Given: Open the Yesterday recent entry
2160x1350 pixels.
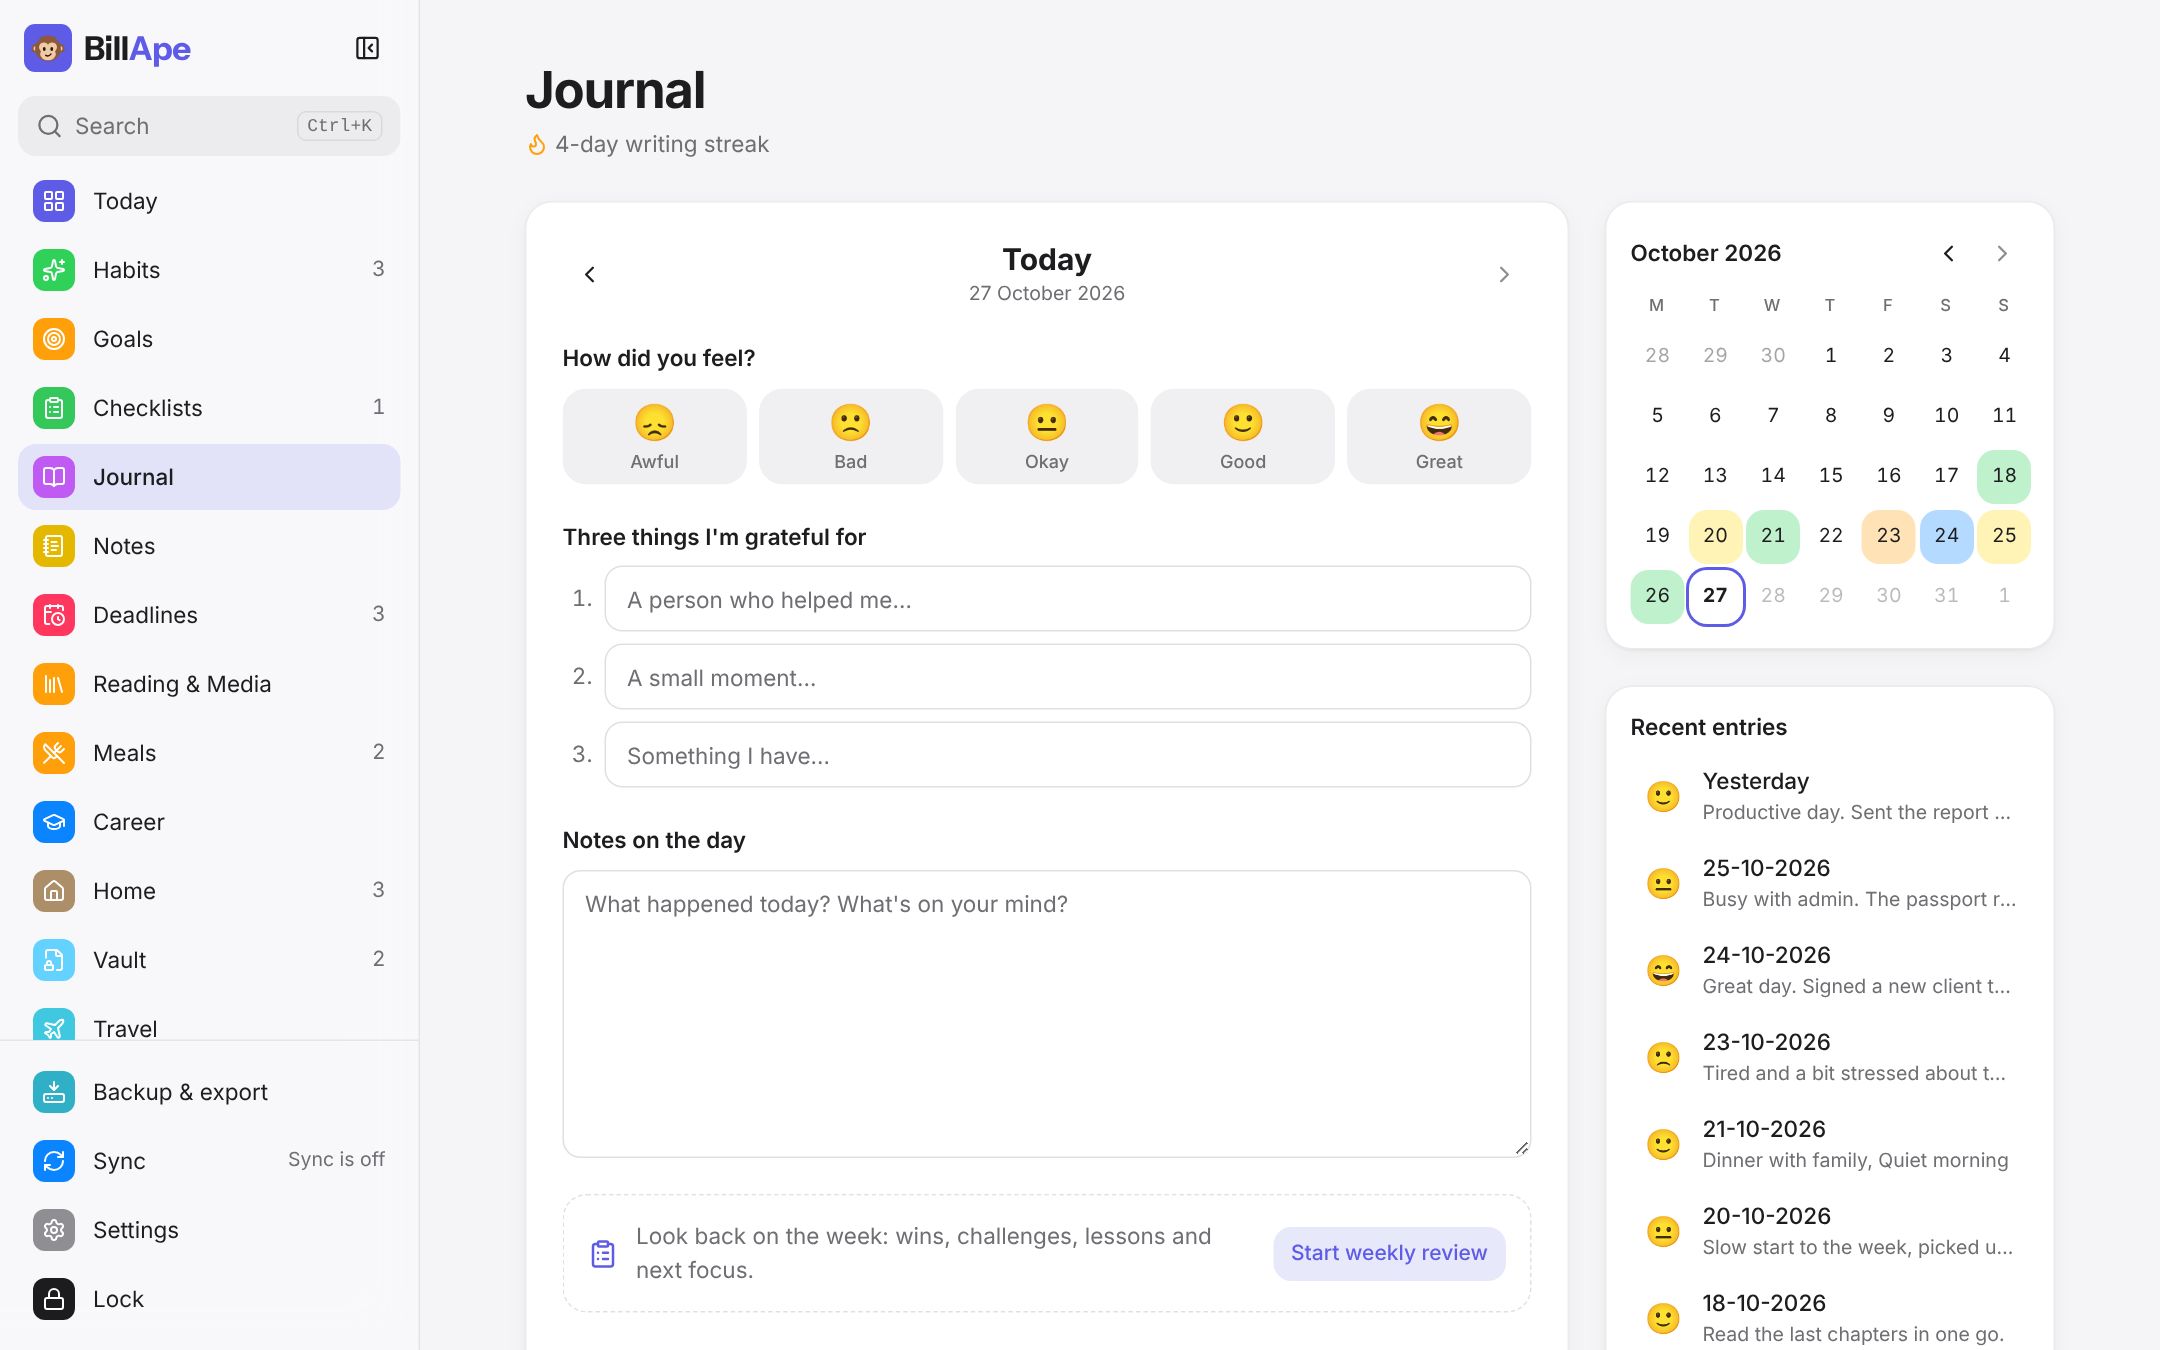Looking at the screenshot, I should 1829,796.
